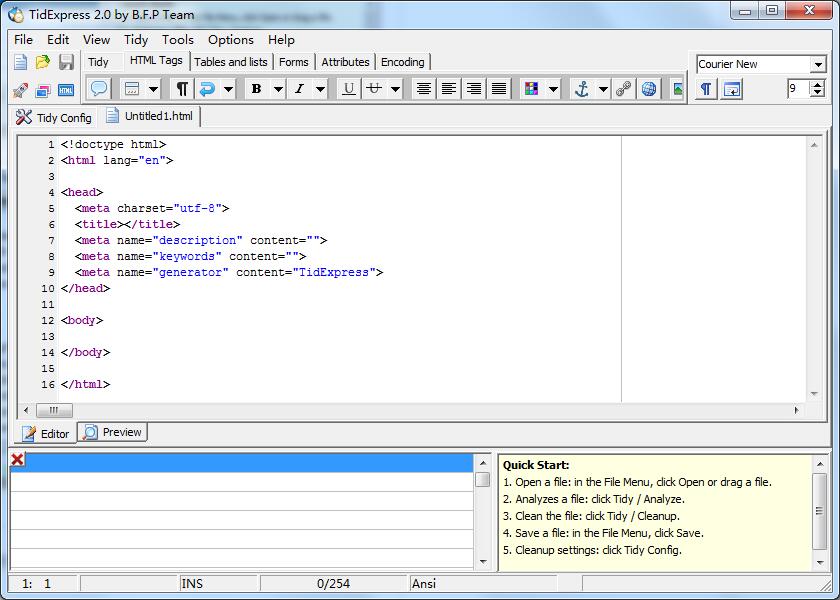Insert an image with the picture icon
The width and height of the screenshot is (840, 600).
[x=678, y=88]
